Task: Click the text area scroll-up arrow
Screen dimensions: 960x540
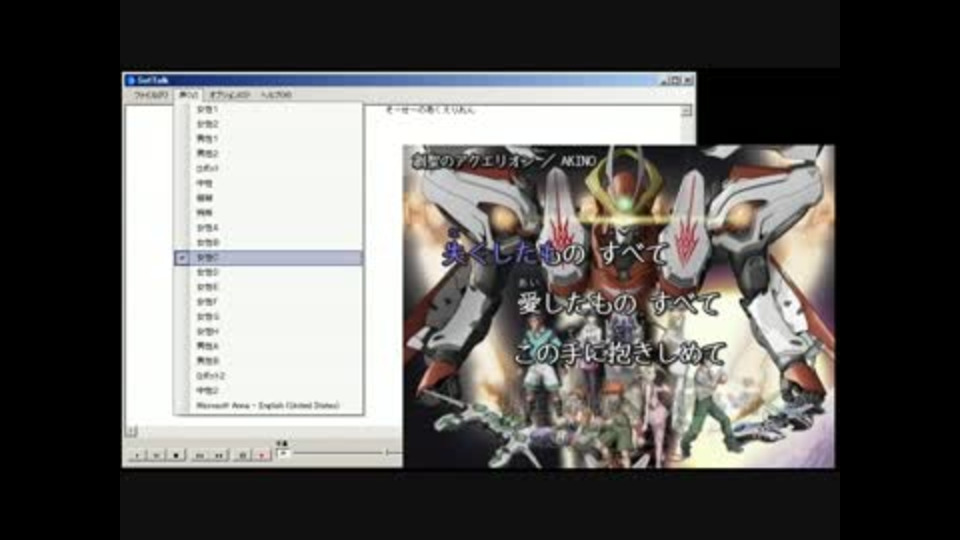Action: pos(686,110)
